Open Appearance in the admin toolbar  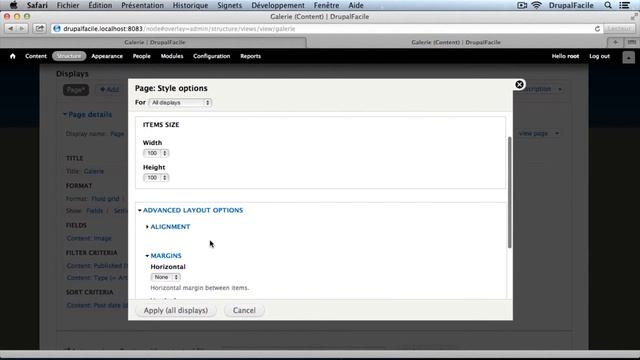tap(107, 56)
